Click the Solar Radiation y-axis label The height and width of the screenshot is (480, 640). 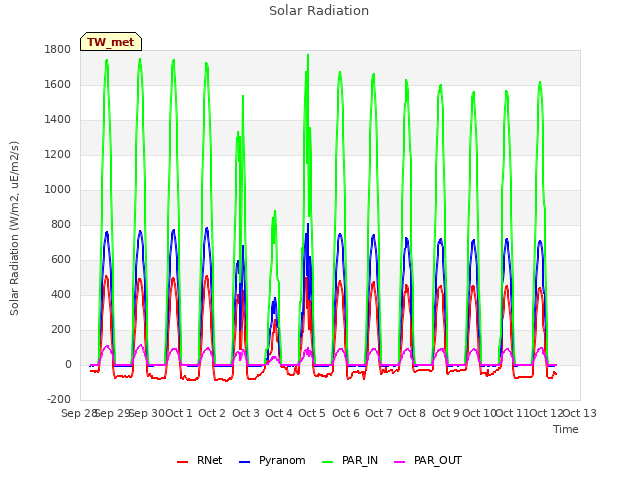tap(14, 228)
